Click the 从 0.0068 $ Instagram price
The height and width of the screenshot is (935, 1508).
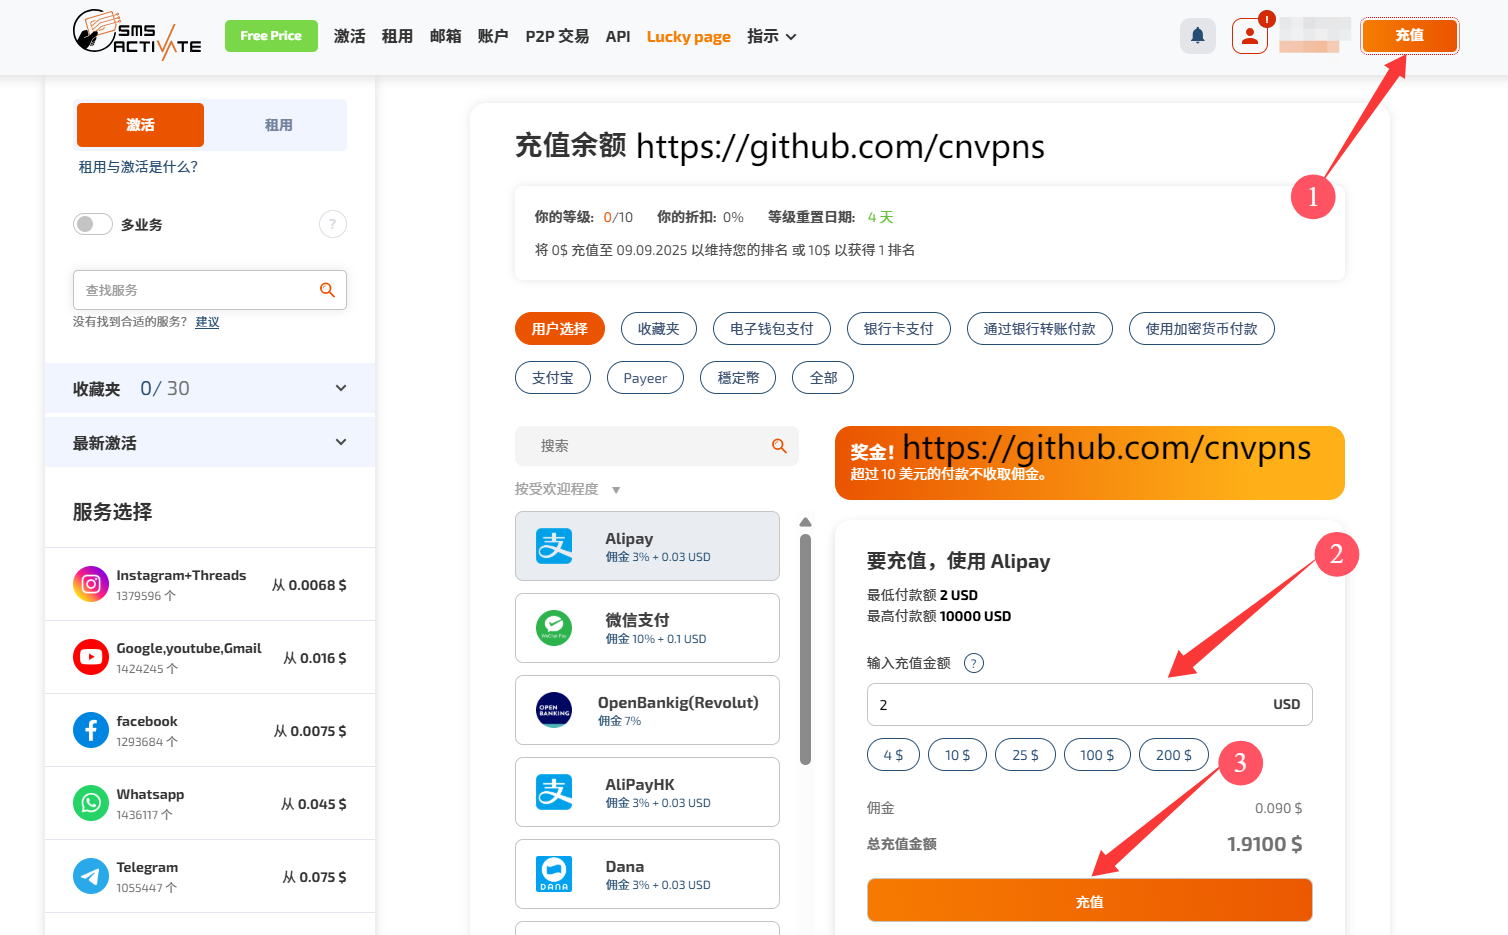pos(309,585)
